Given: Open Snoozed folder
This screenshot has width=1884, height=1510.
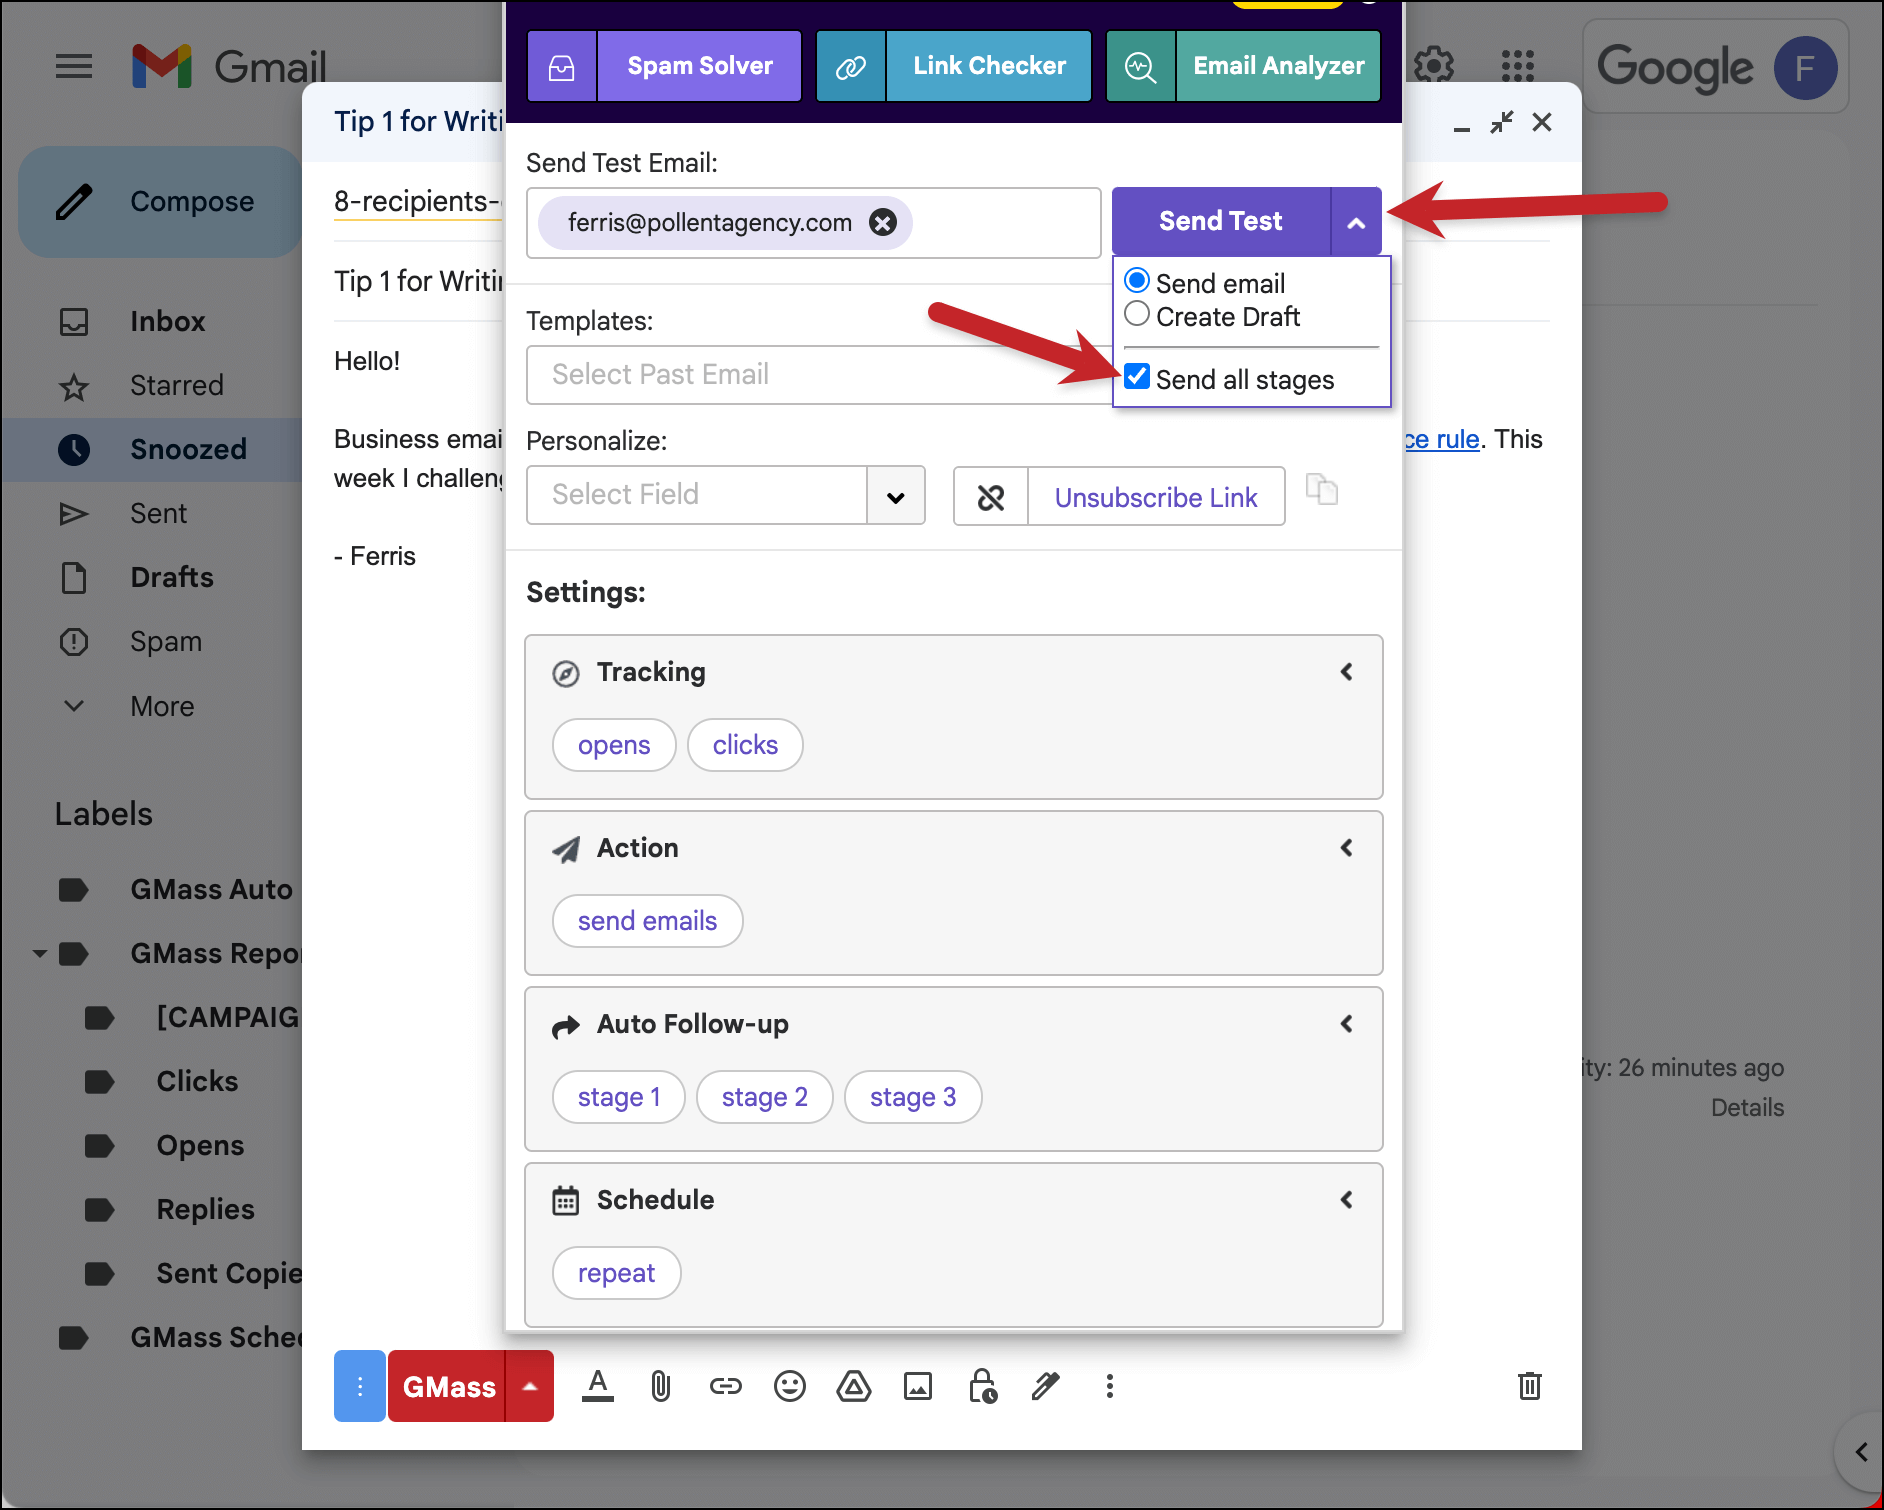Looking at the screenshot, I should [187, 450].
